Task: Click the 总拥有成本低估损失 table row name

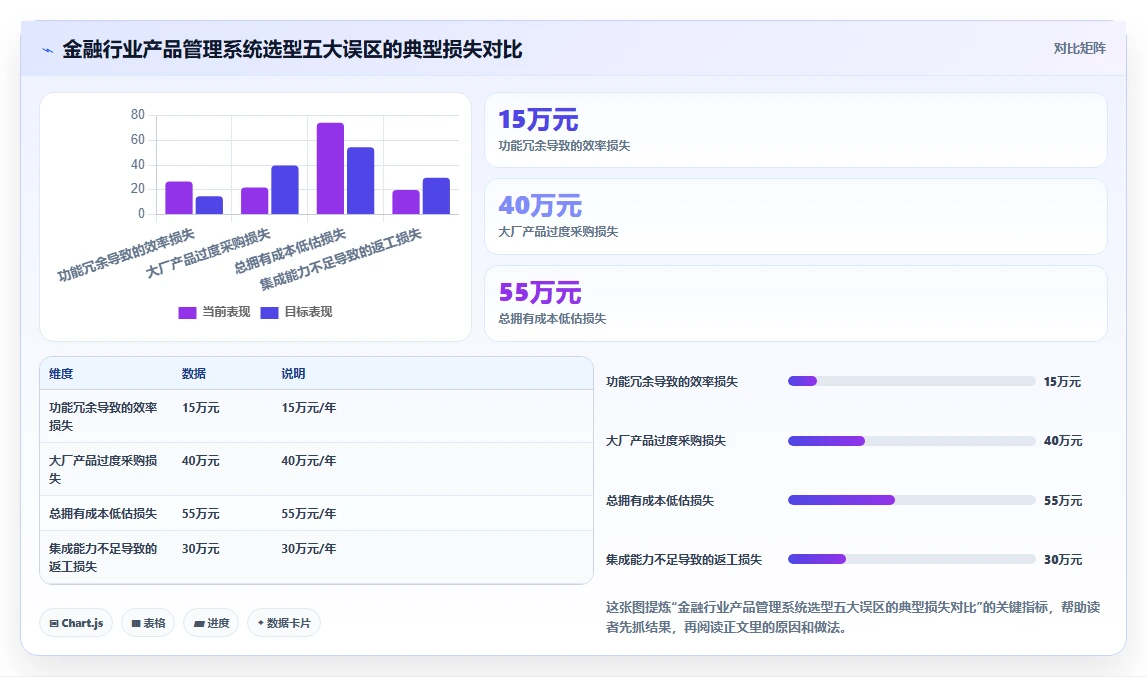Action: [103, 514]
